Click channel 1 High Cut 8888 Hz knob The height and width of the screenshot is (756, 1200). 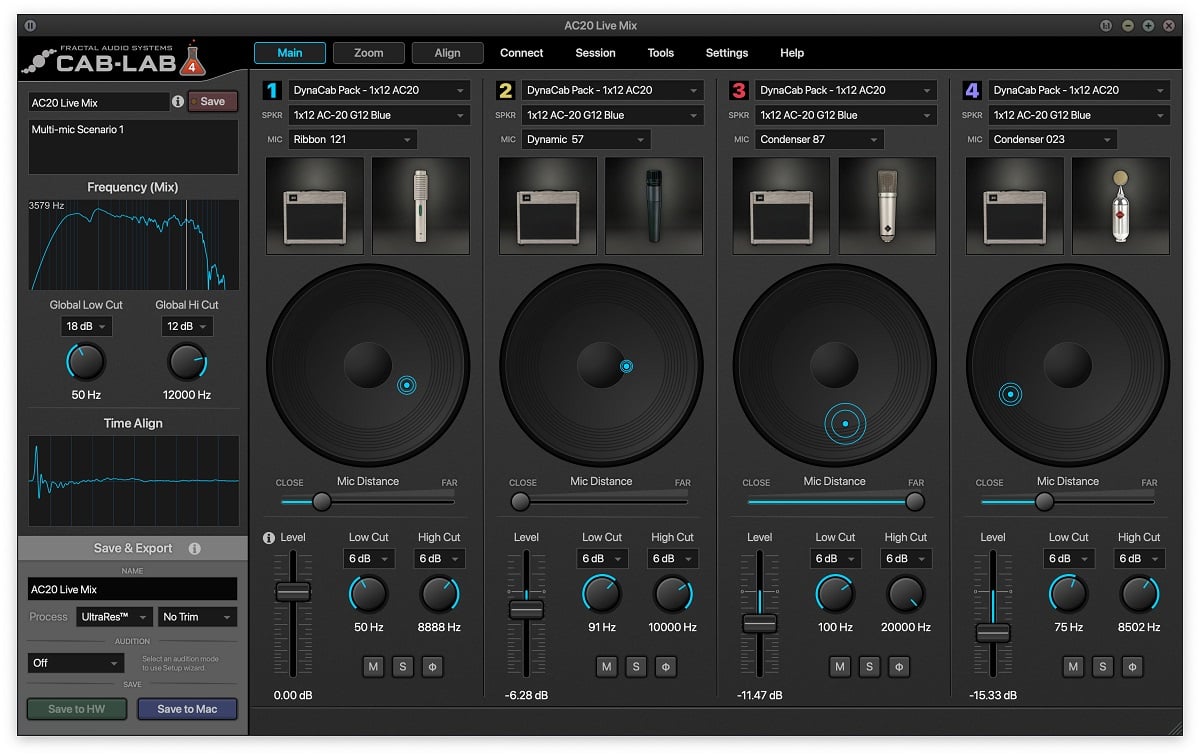pos(439,595)
